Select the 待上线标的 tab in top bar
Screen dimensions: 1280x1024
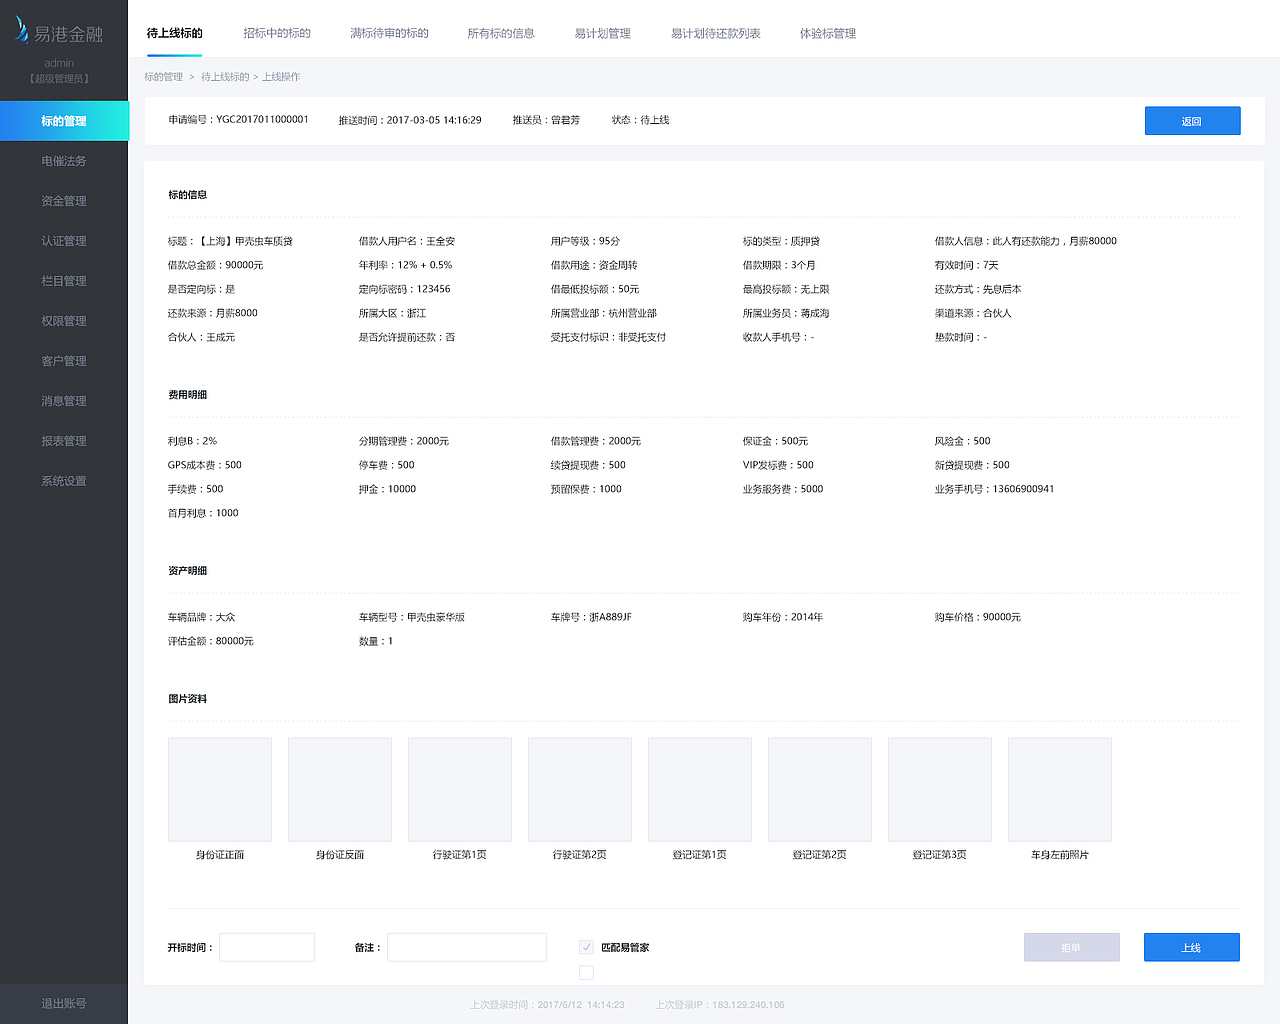(174, 33)
